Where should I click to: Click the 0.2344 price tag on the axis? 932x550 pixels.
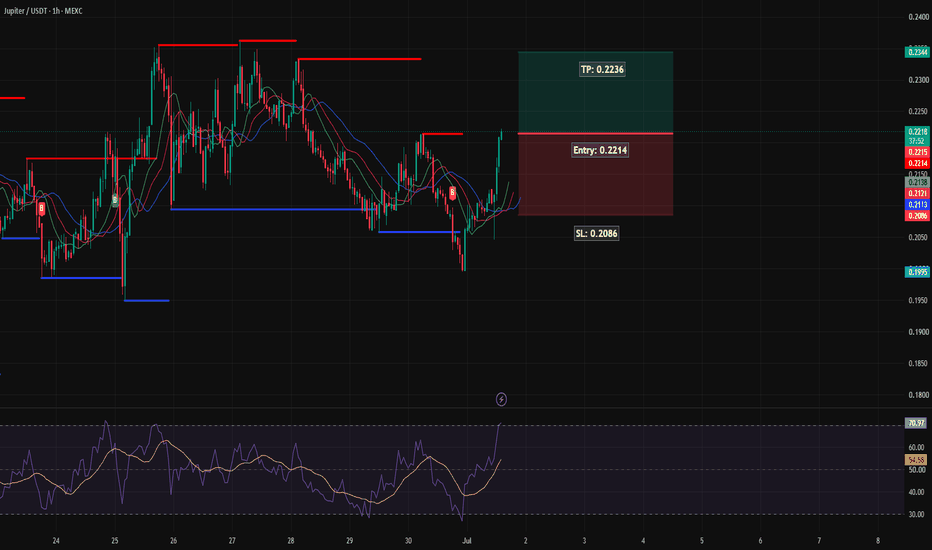click(x=917, y=52)
